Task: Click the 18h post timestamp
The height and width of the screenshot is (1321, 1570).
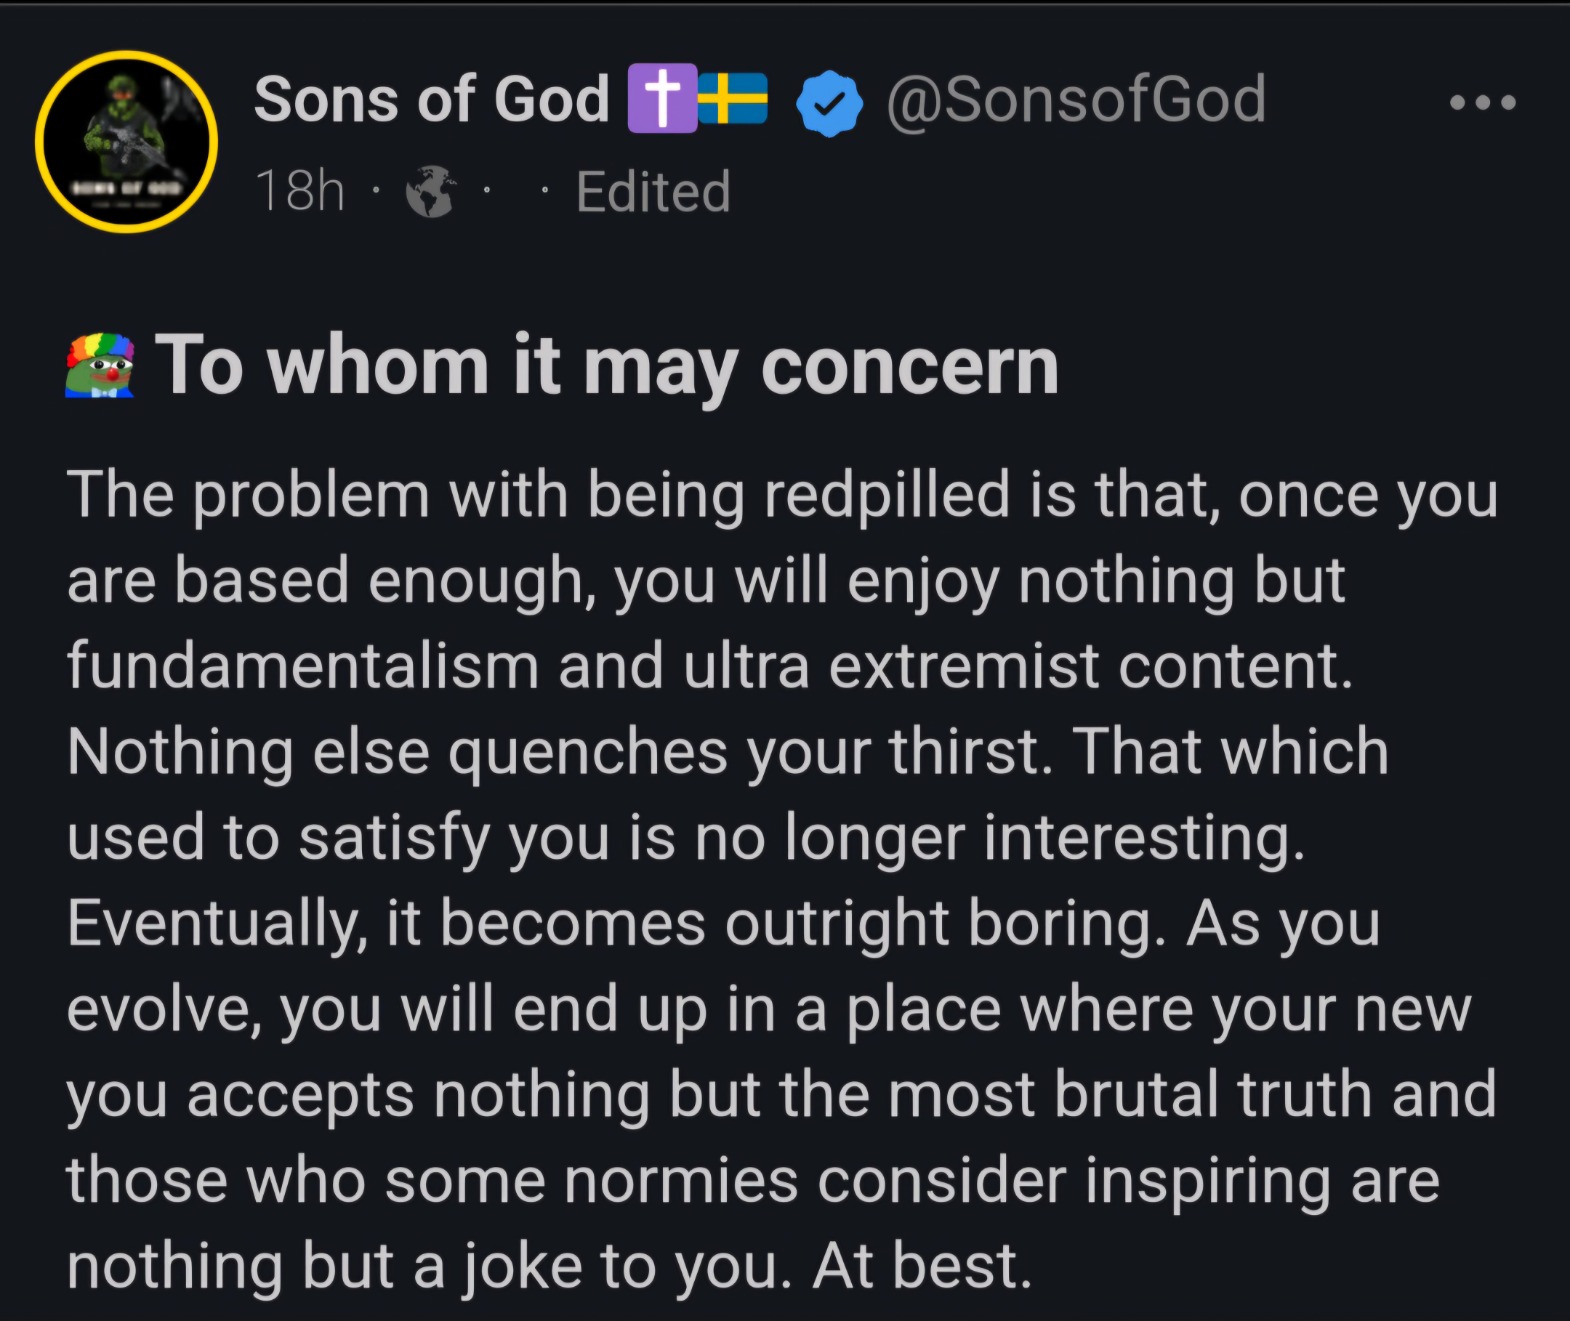Action: 299,191
